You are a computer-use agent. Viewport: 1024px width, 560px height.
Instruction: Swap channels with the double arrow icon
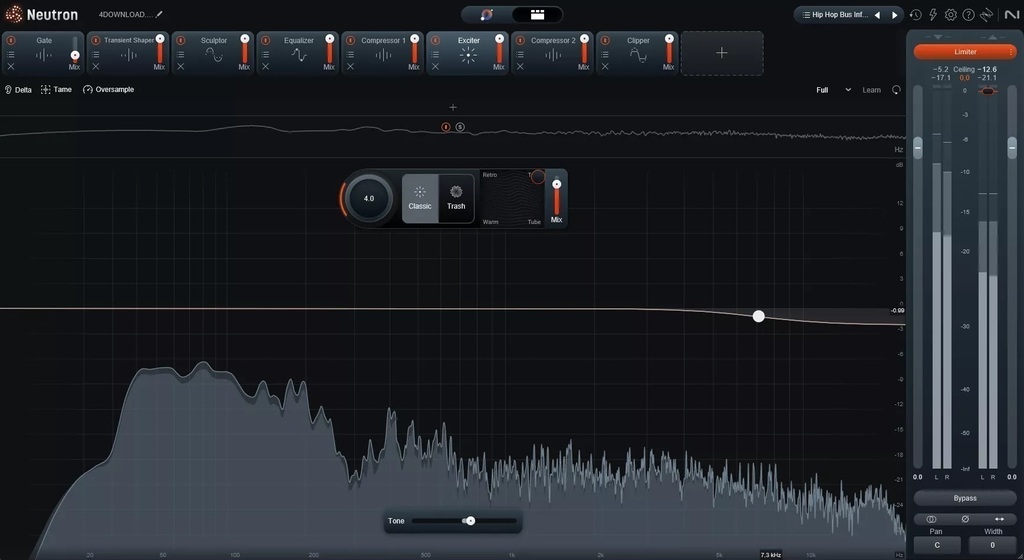tap(999, 519)
